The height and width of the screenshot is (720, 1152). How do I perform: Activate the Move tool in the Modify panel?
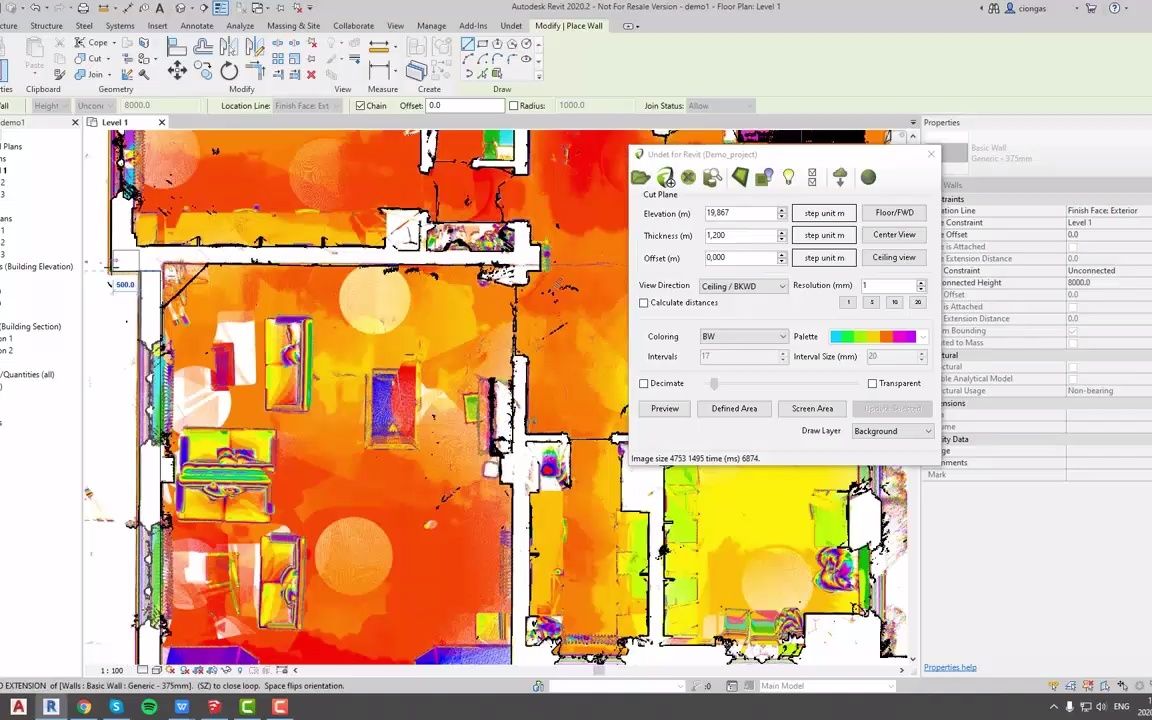(x=177, y=68)
